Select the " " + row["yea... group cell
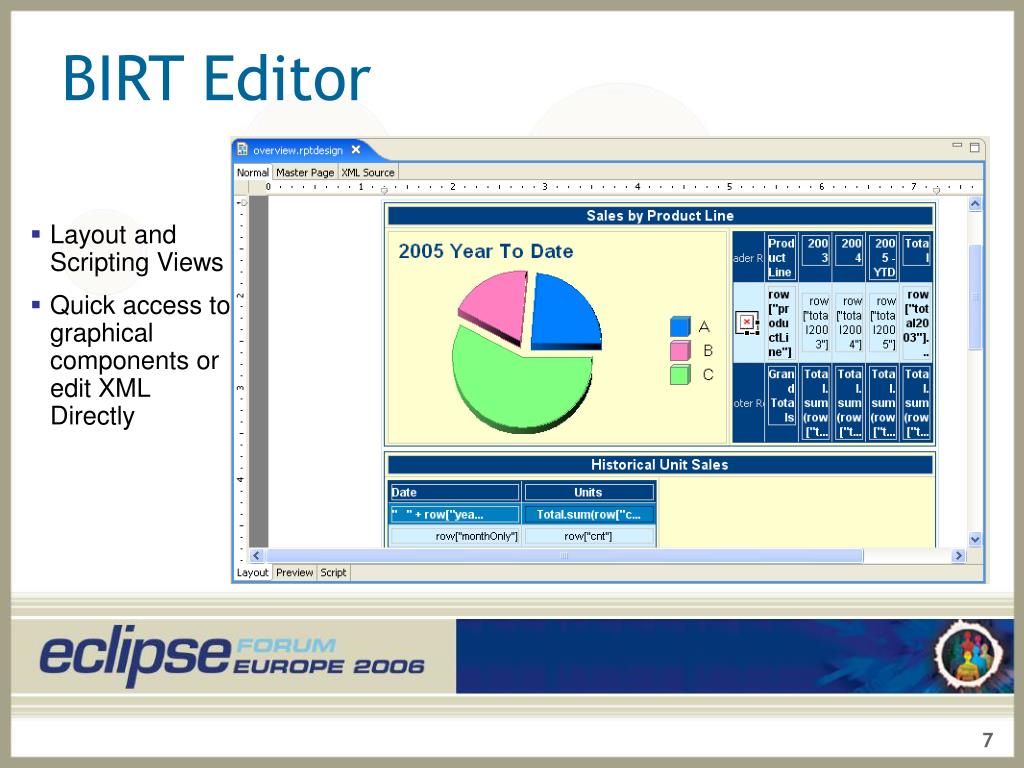Image resolution: width=1024 pixels, height=768 pixels. tap(455, 515)
